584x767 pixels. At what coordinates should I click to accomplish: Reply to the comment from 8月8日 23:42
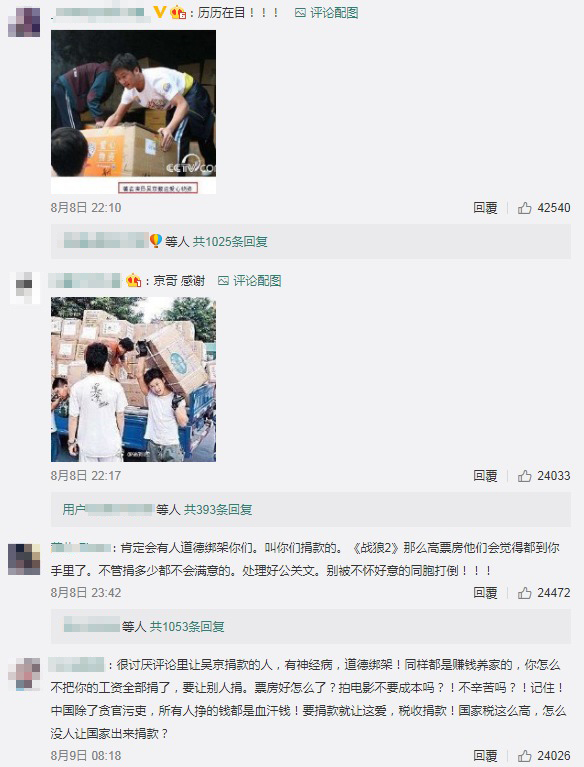tap(485, 593)
